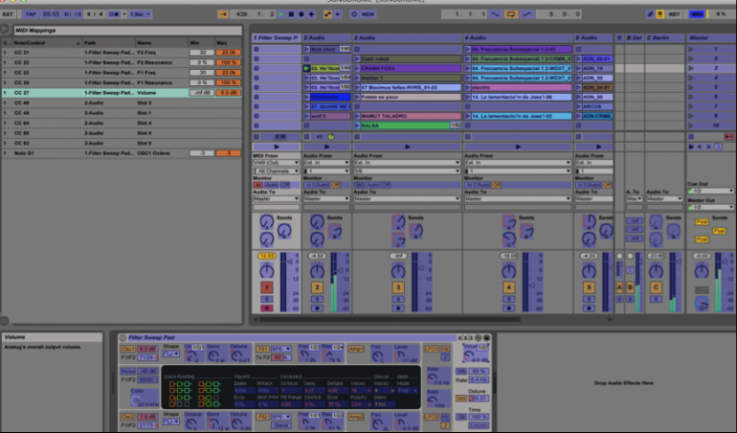The width and height of the screenshot is (737, 433).
Task: Click Save Preset icon on device title bar
Action: click(487, 338)
